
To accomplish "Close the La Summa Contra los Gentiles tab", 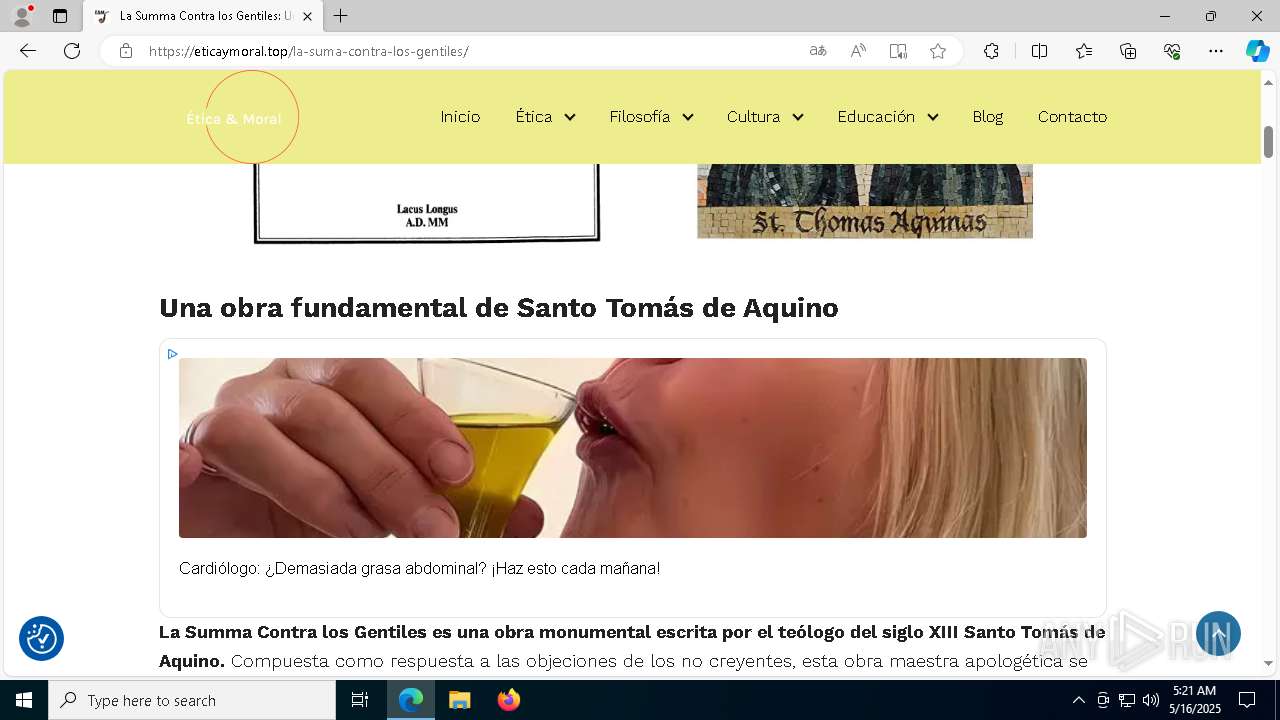I will [307, 16].
